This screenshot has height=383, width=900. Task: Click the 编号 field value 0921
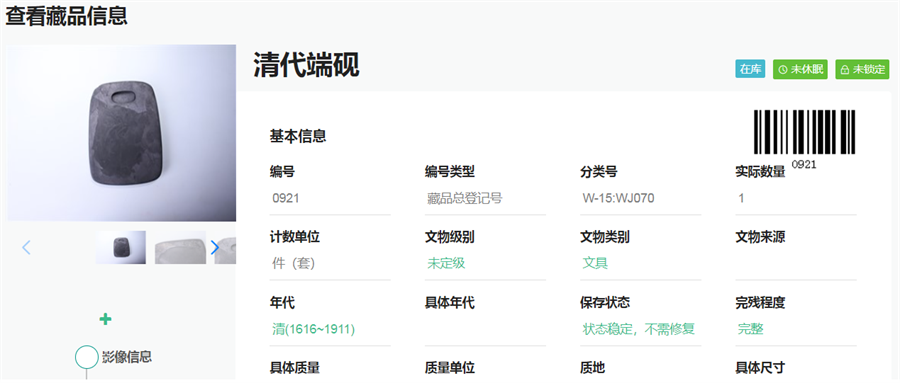tap(330, 199)
